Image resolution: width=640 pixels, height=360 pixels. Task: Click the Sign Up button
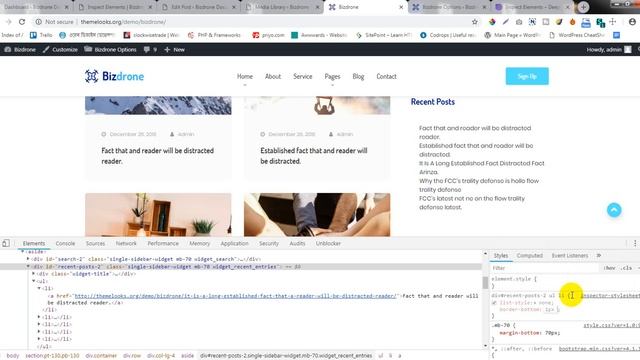(527, 76)
